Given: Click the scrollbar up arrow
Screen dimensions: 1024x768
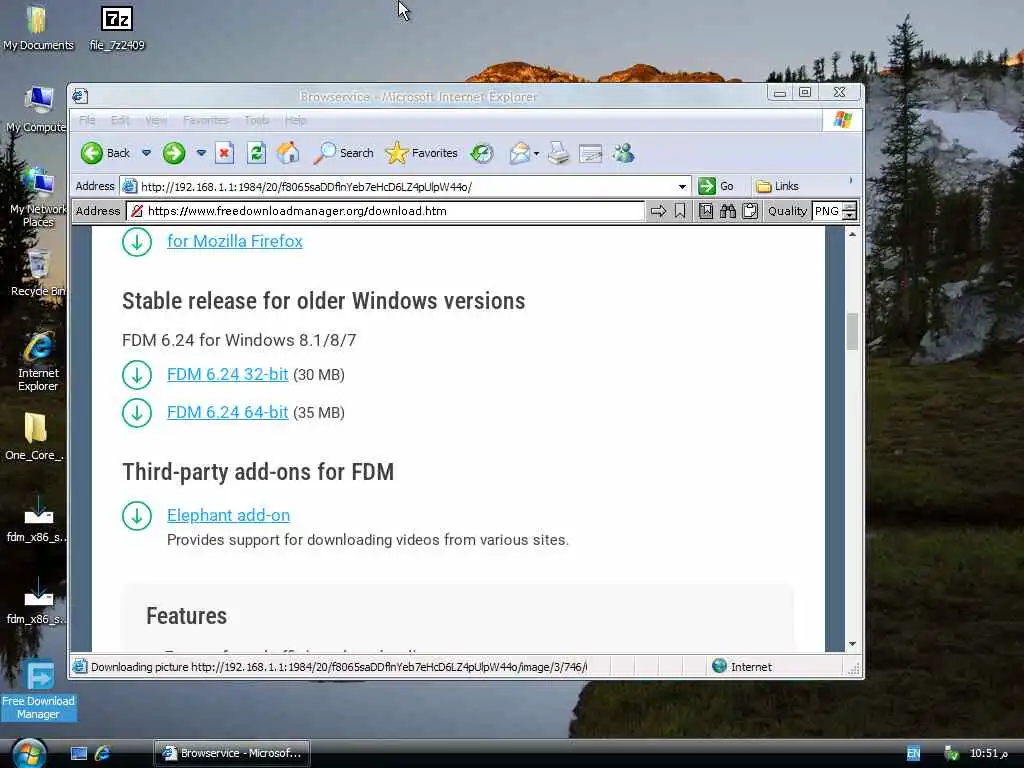Looking at the screenshot, I should tap(852, 234).
